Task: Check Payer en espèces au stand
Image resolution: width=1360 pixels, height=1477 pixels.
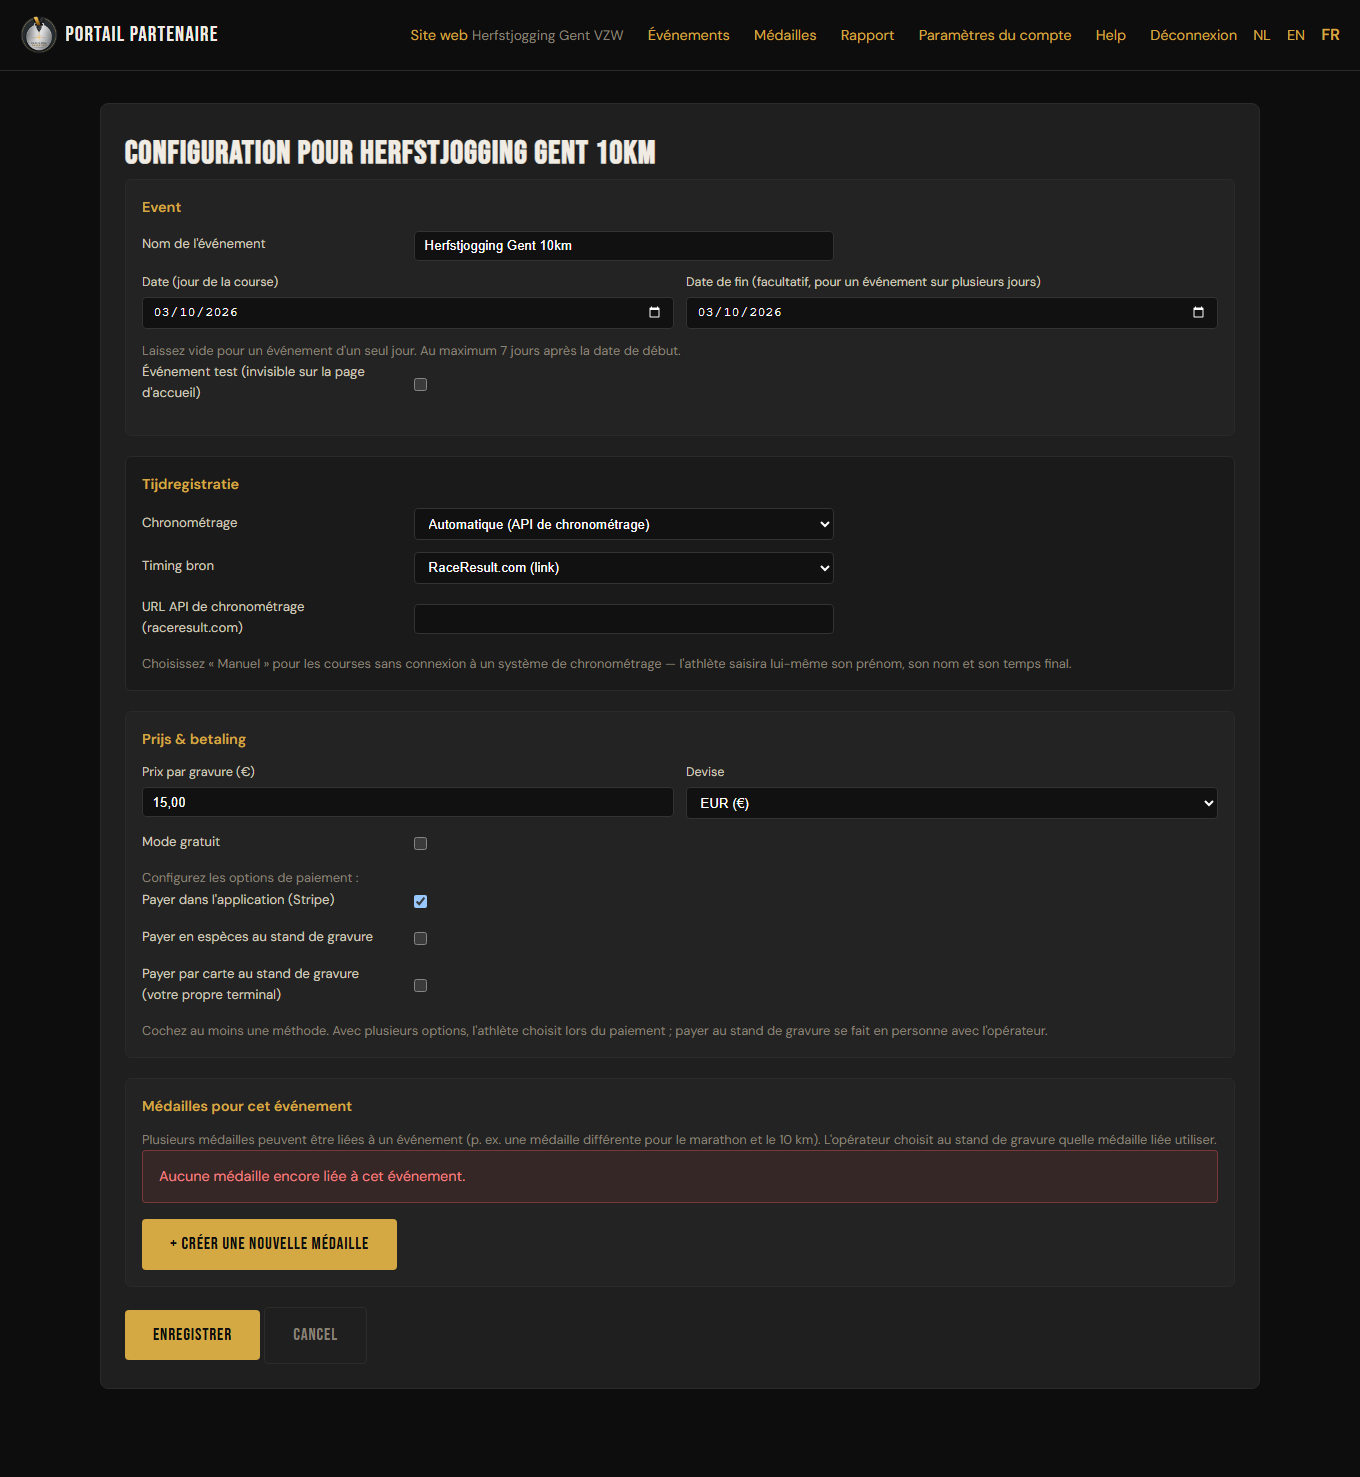Action: click(421, 939)
